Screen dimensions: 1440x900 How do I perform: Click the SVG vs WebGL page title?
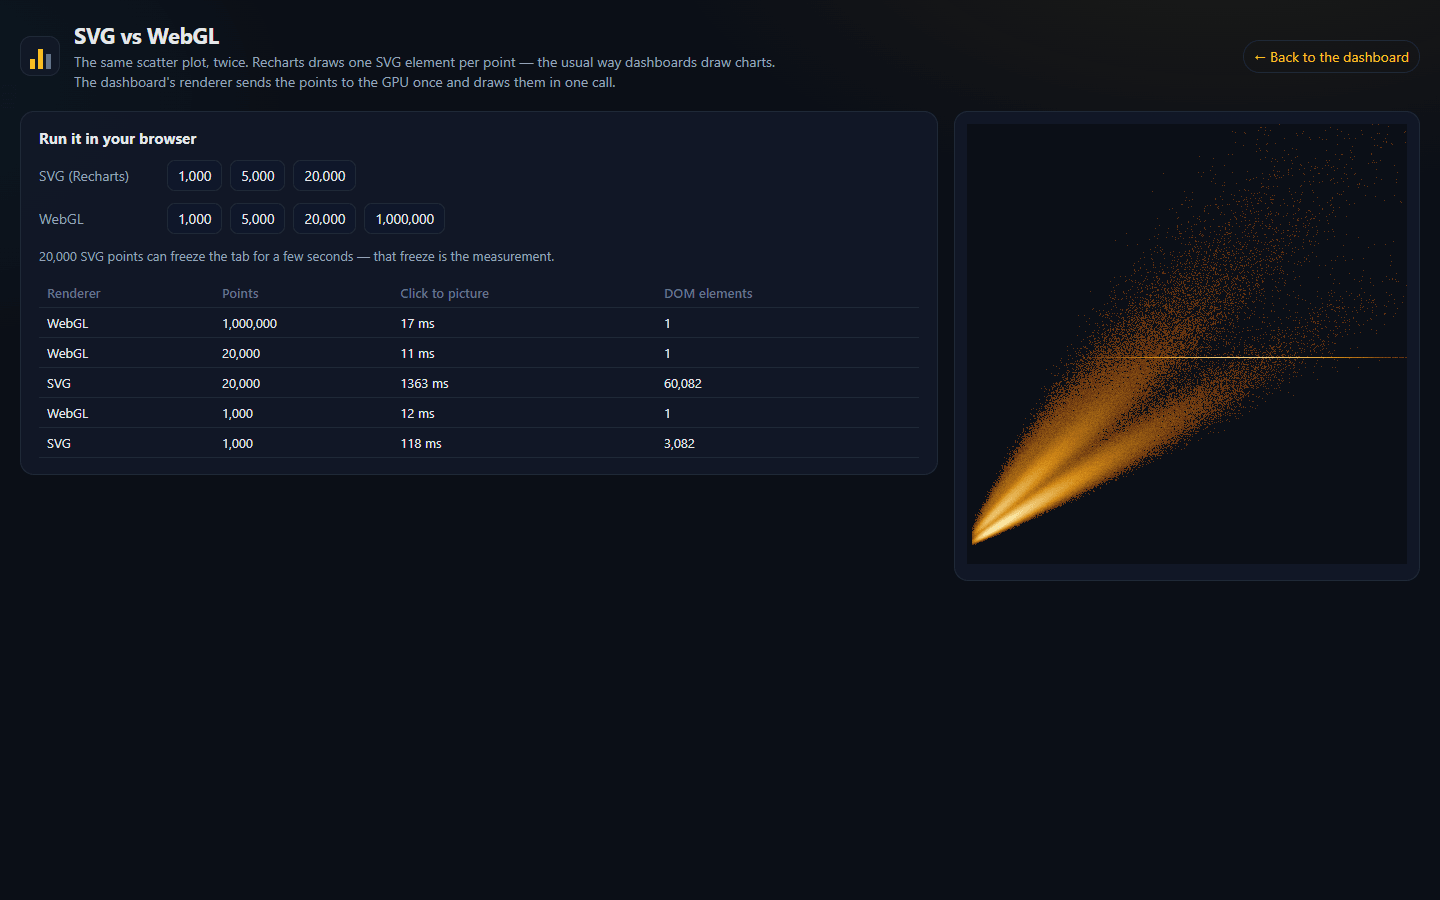click(x=146, y=36)
